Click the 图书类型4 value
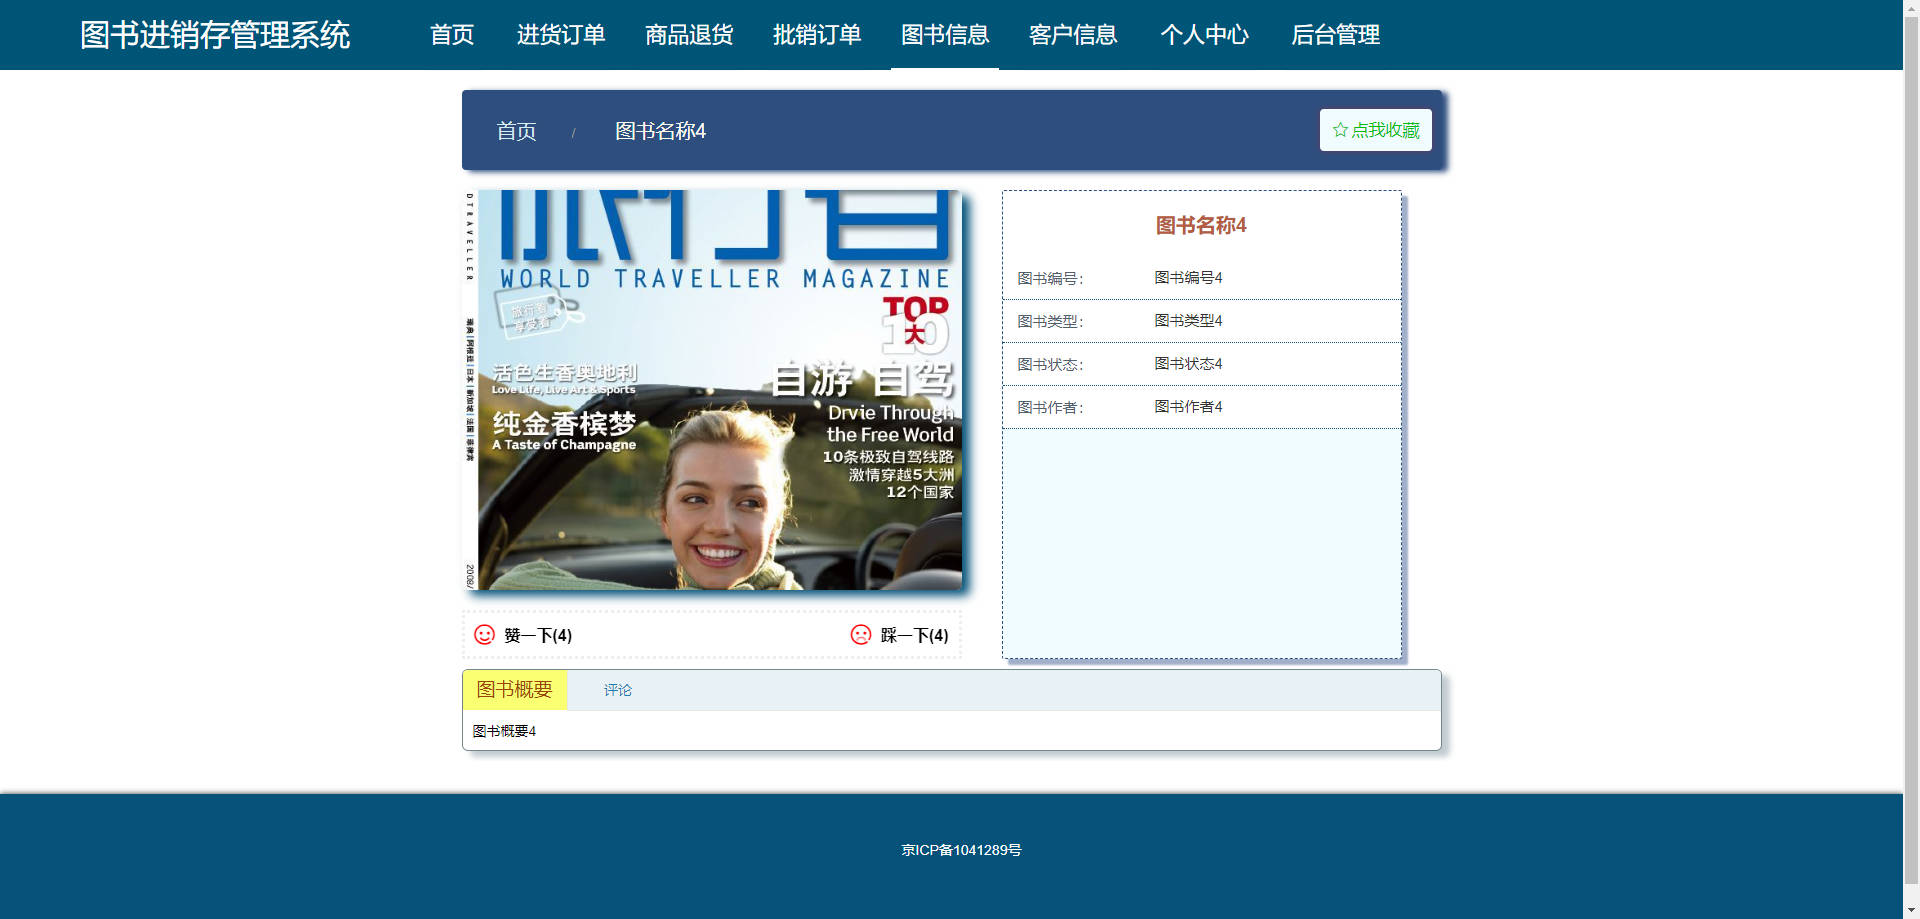Image resolution: width=1920 pixels, height=919 pixels. [1188, 321]
